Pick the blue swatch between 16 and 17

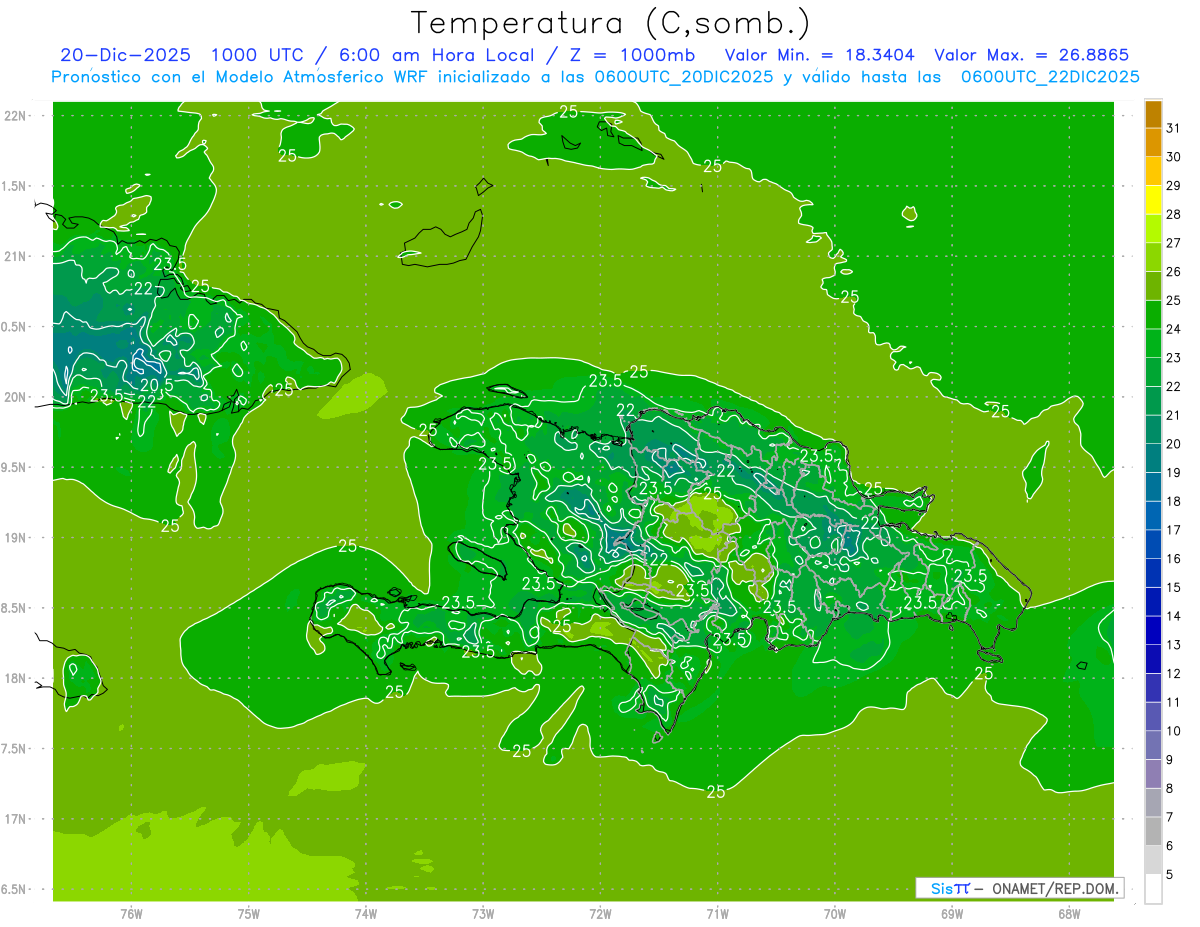pyautogui.click(x=1153, y=545)
